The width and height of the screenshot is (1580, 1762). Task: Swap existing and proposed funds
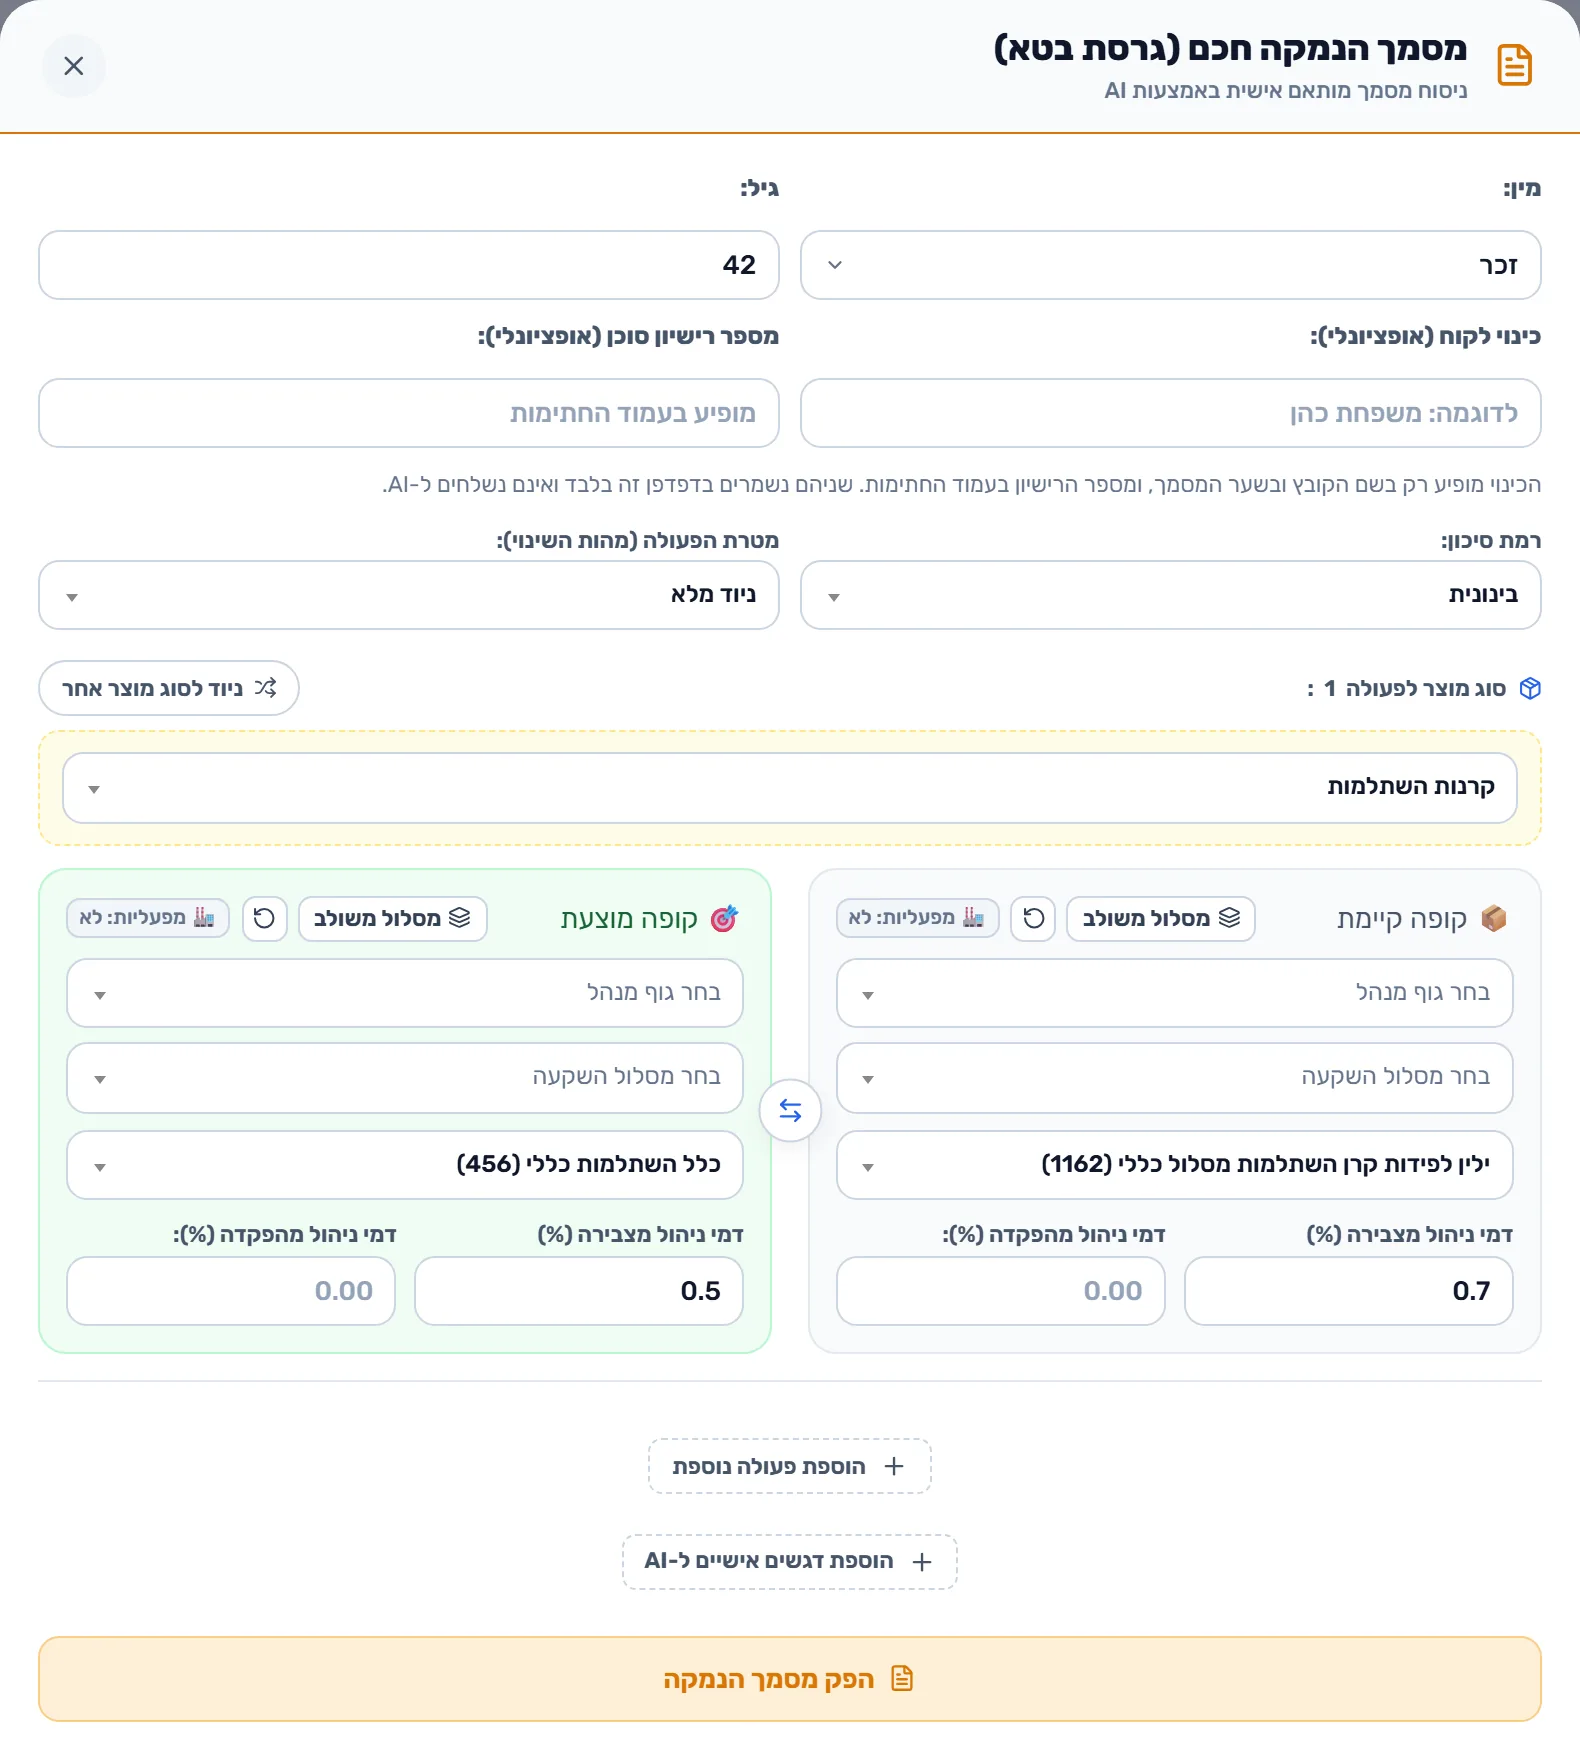click(790, 1110)
